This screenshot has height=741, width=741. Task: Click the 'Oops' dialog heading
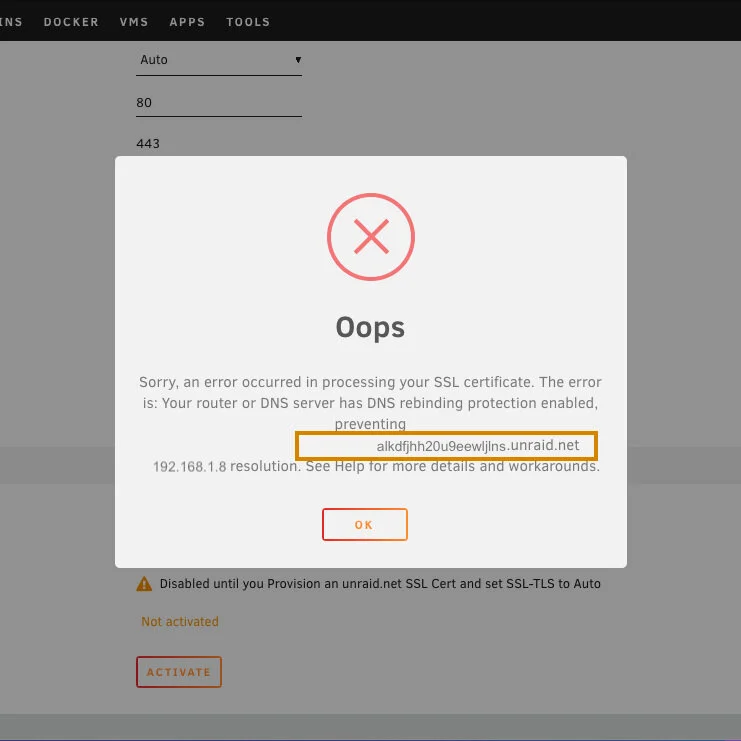tap(370, 327)
